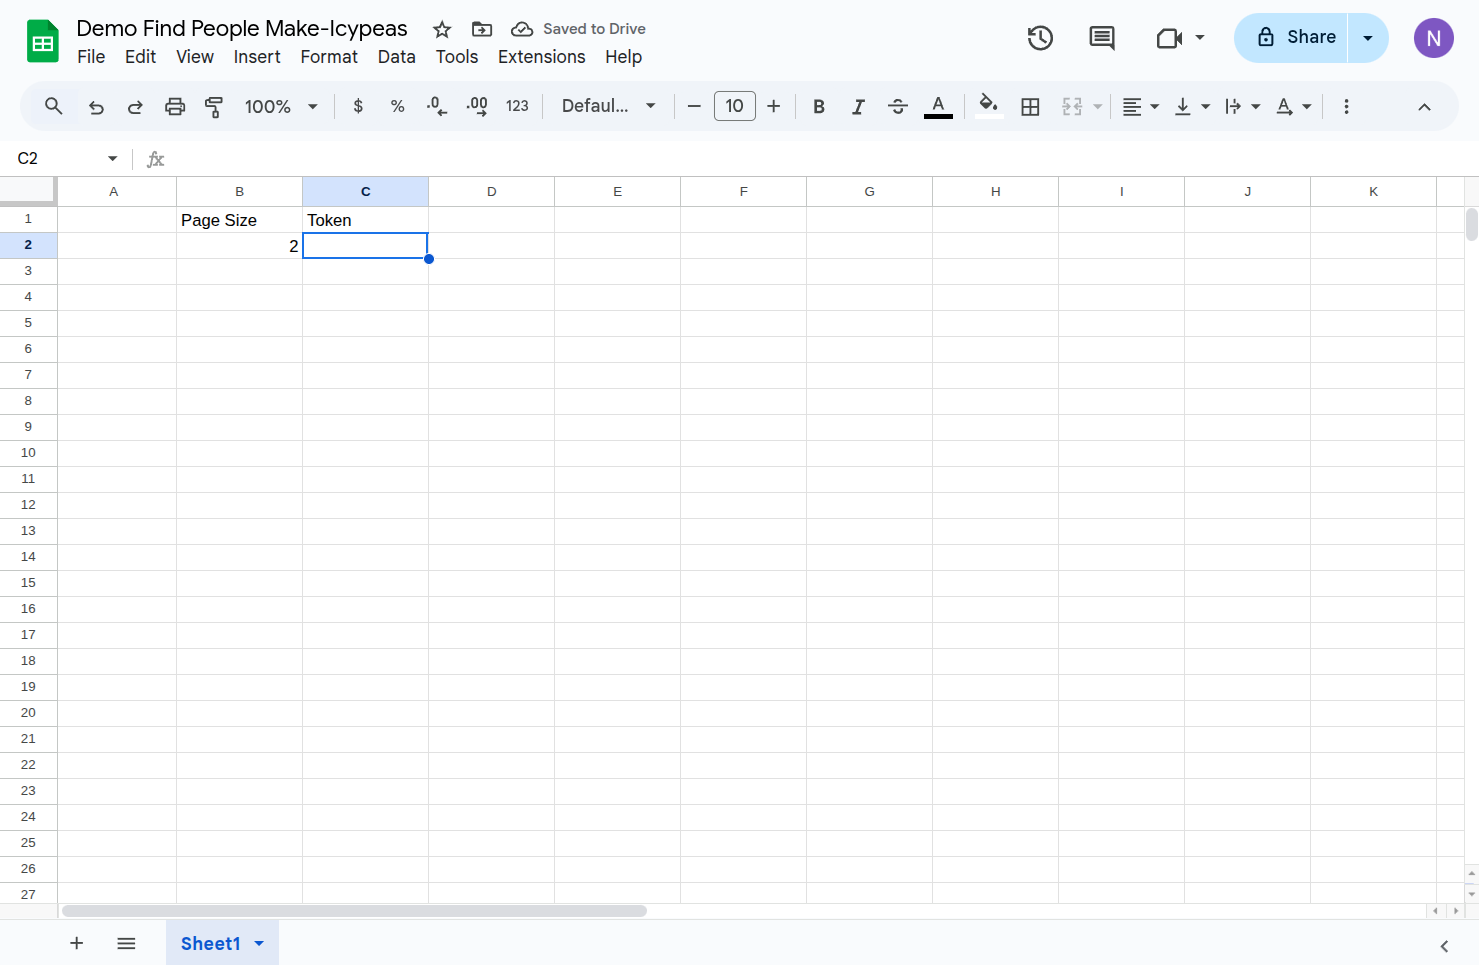
Task: Open comments speech bubble icon
Action: pyautogui.click(x=1101, y=38)
